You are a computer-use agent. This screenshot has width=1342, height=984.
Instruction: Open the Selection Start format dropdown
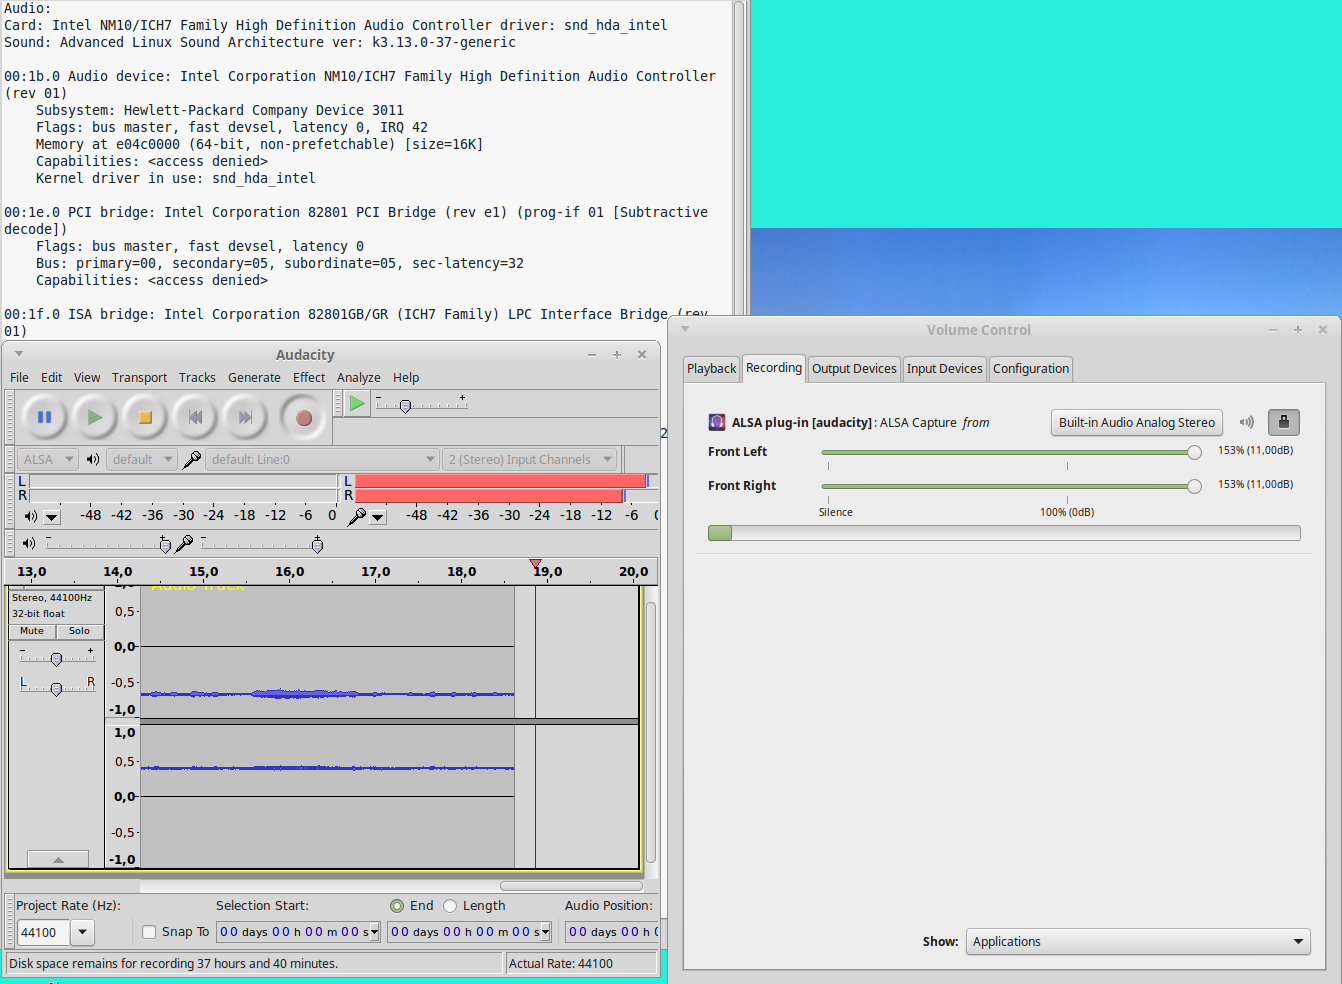point(374,933)
